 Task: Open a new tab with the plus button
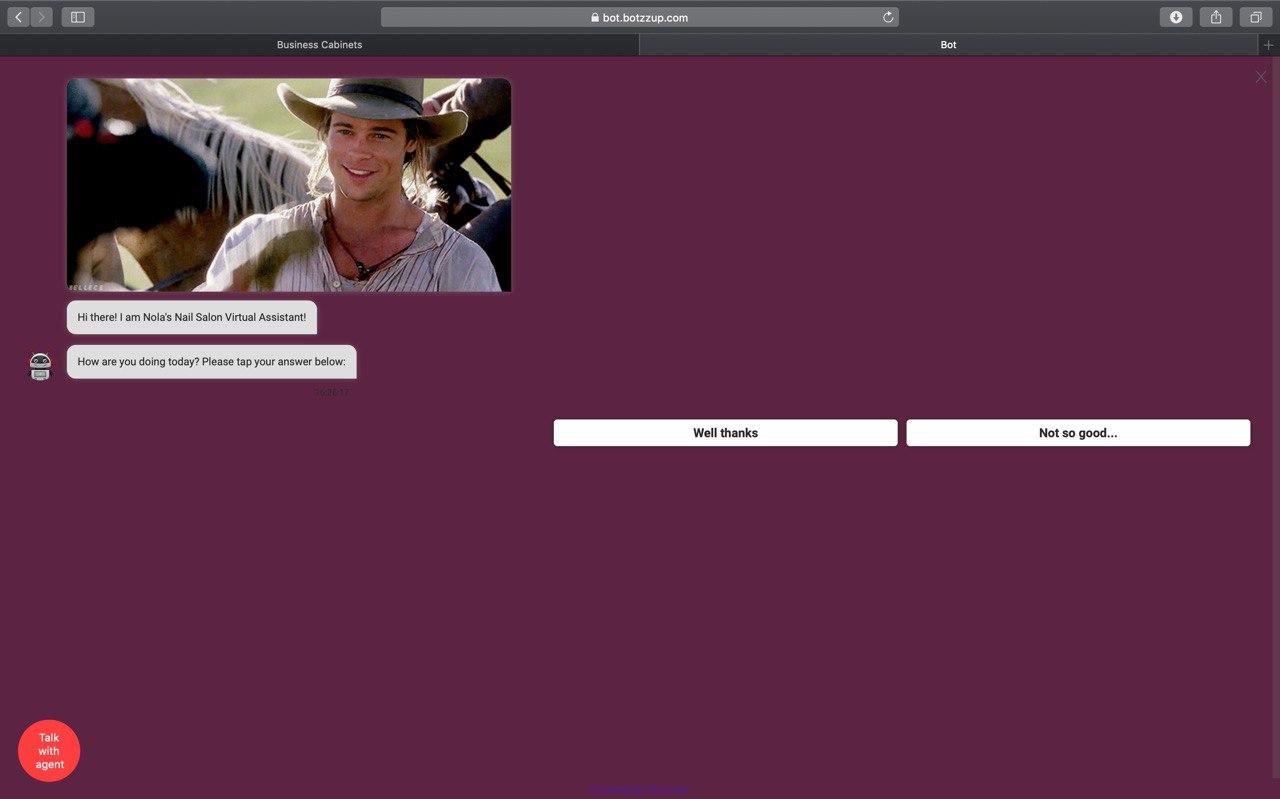(x=1269, y=45)
